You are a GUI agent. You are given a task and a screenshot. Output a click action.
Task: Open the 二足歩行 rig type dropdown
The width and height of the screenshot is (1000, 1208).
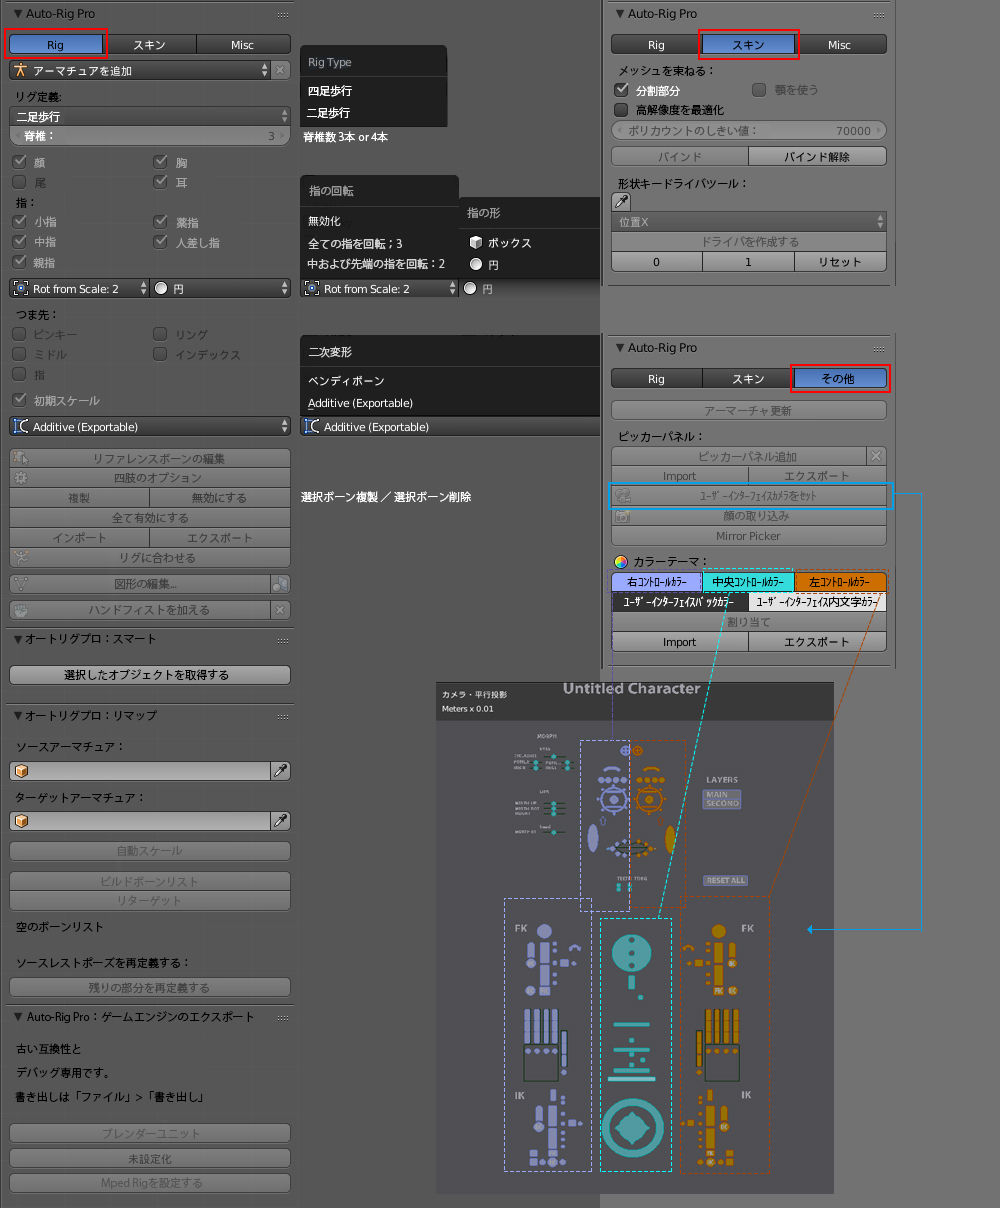150,116
